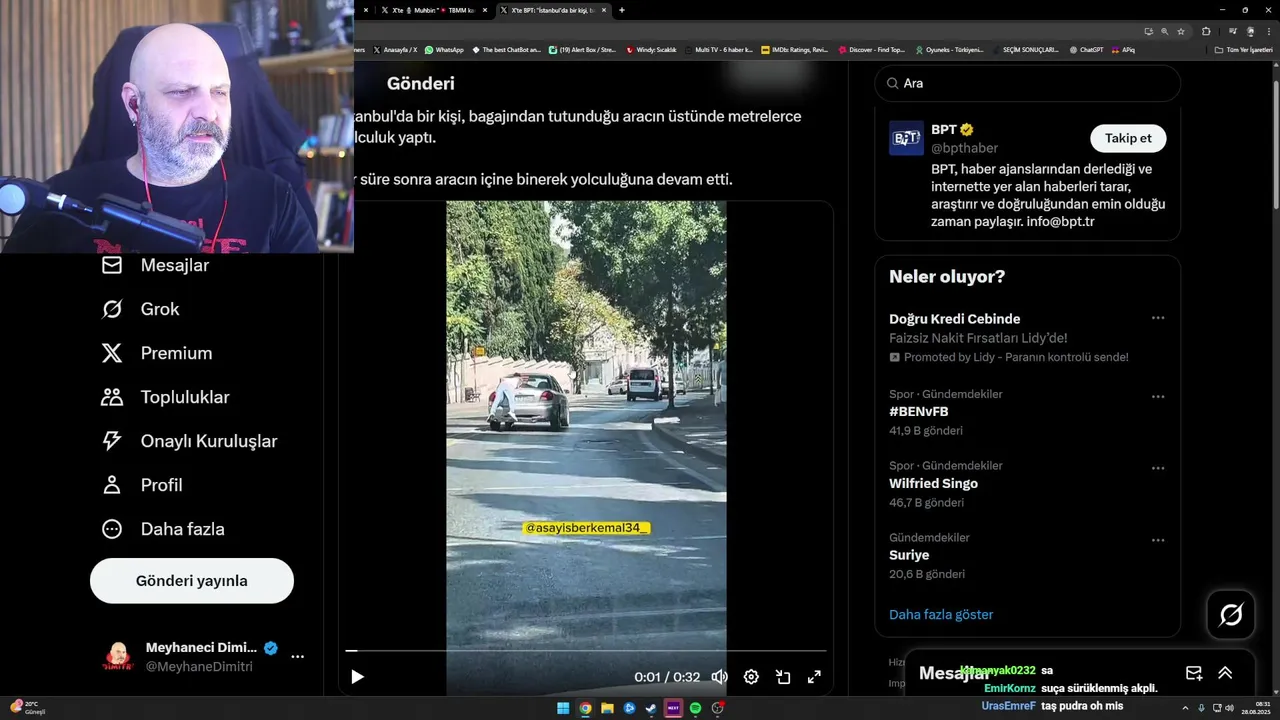The height and width of the screenshot is (720, 1280).
Task: Open more options for Suriye trend
Action: (x=1158, y=541)
